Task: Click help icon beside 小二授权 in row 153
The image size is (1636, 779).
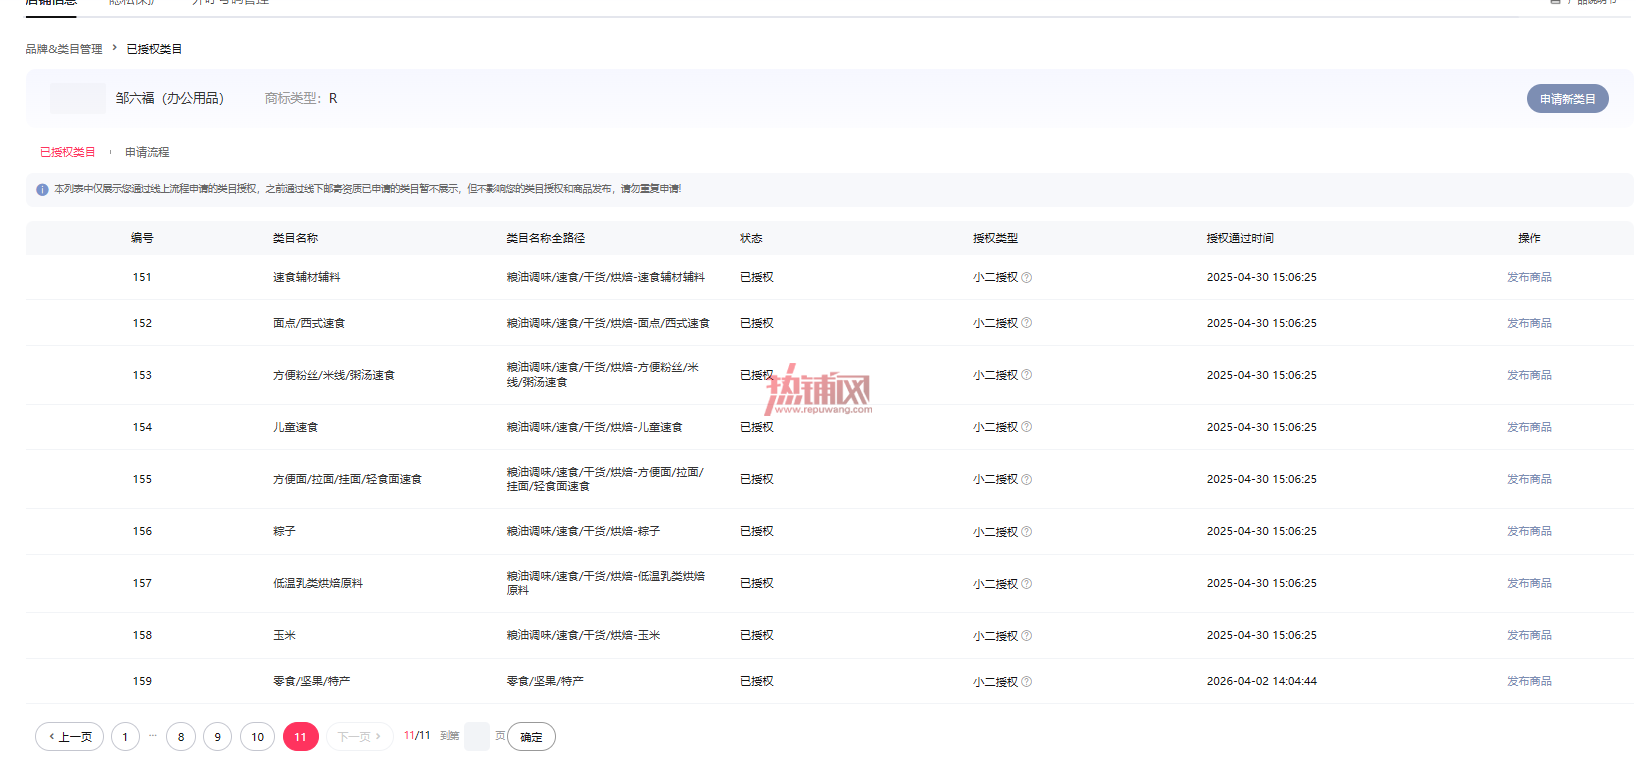Action: [x=1026, y=375]
